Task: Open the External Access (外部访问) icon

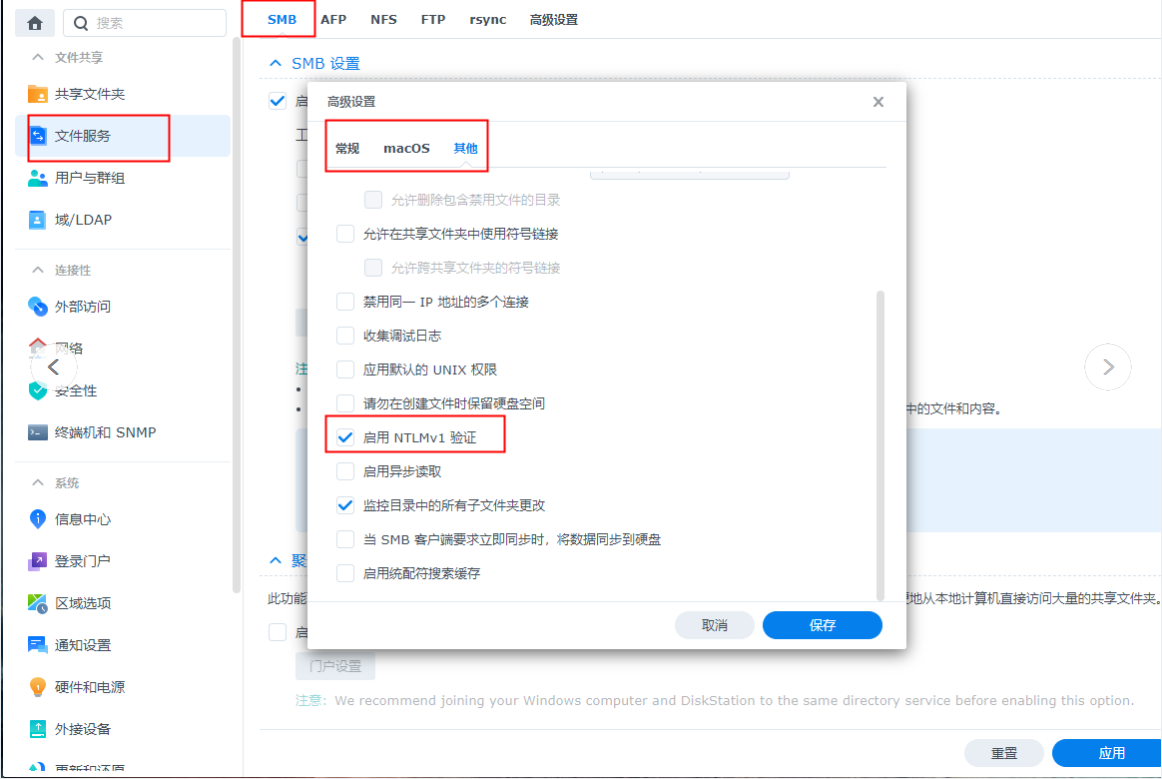Action: 37,306
